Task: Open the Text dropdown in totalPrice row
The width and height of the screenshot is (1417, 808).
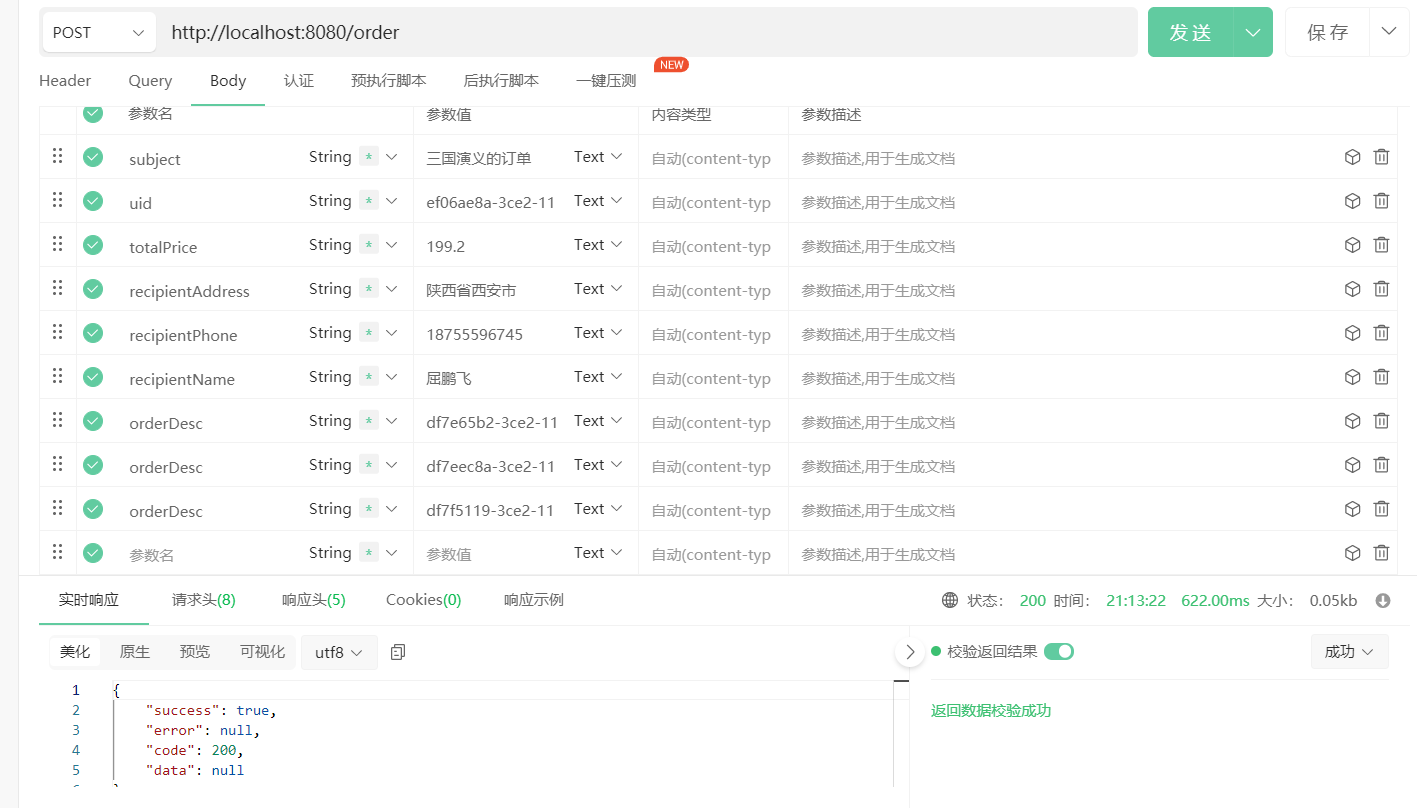Action: (x=598, y=245)
